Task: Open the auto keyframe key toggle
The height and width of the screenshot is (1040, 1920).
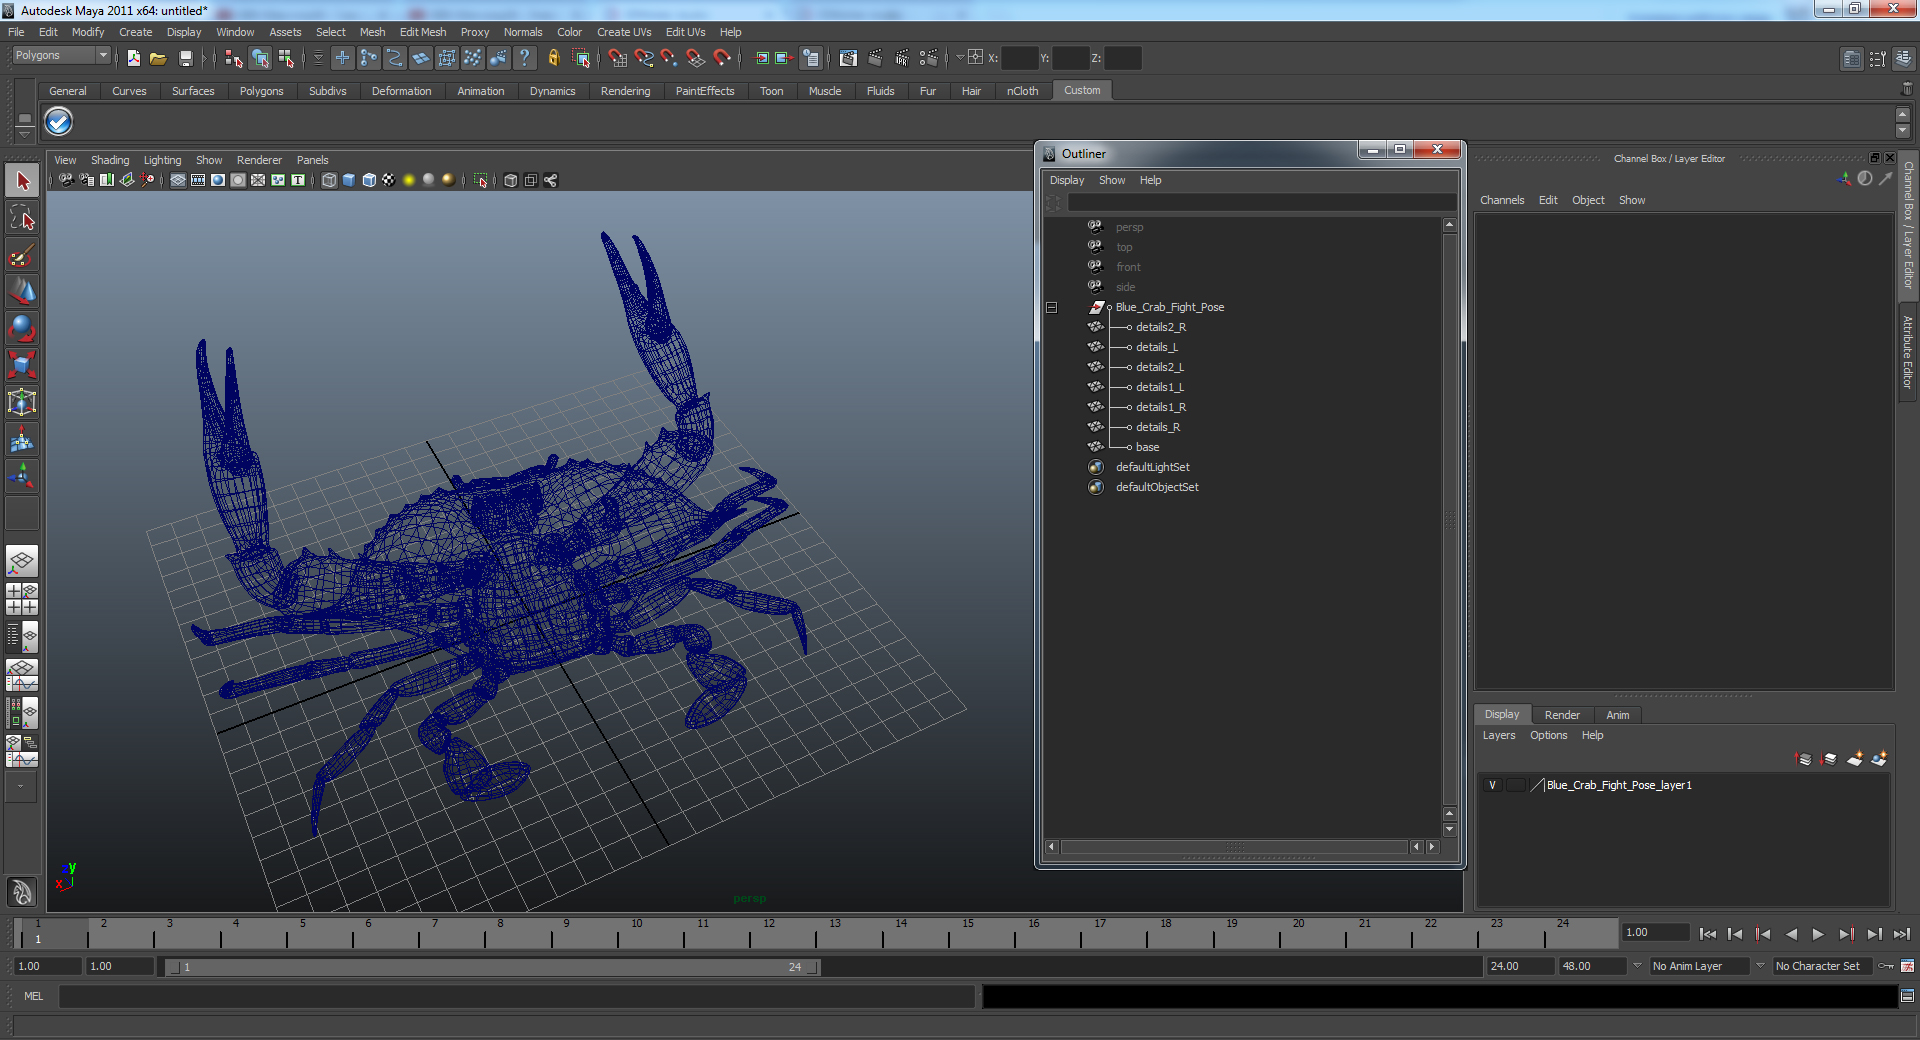Action: point(1886,966)
